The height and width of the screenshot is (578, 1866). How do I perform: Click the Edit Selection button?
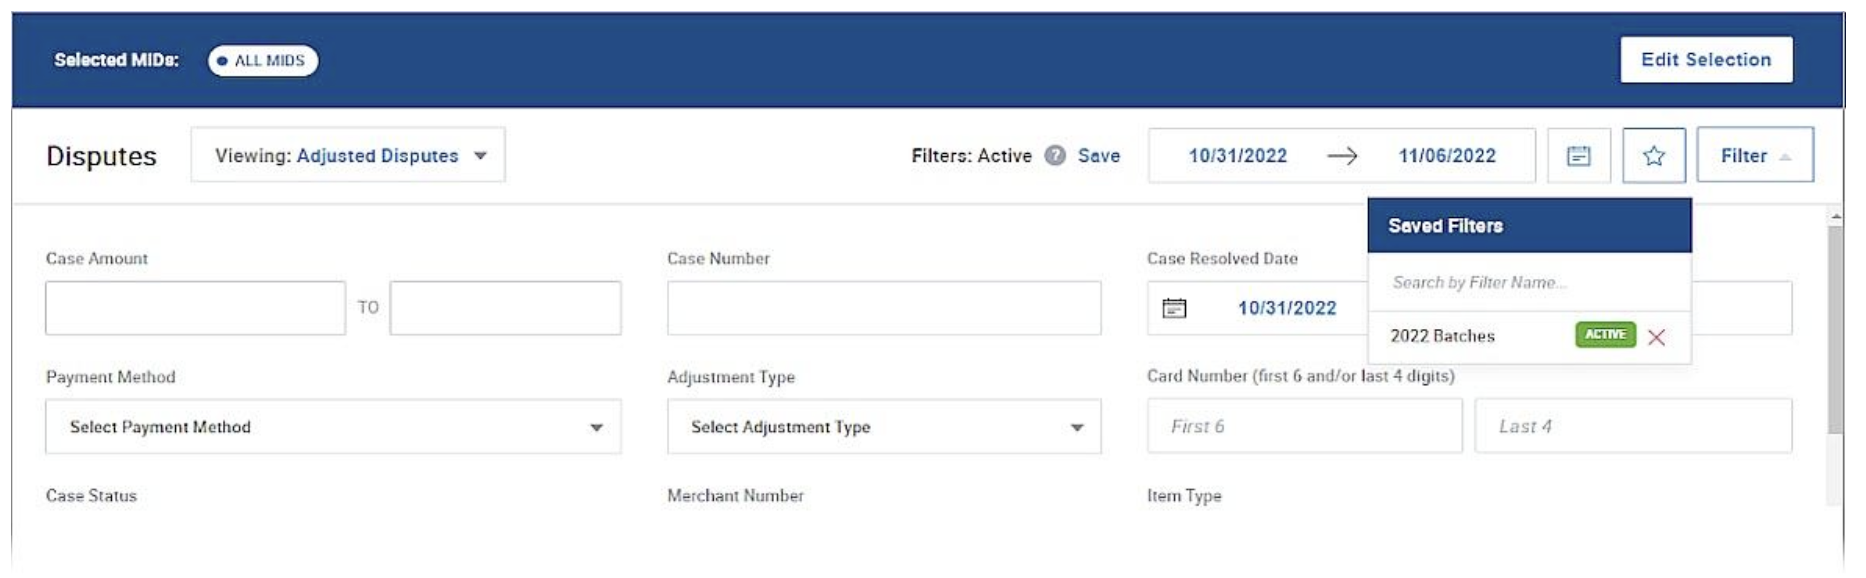click(x=1705, y=60)
